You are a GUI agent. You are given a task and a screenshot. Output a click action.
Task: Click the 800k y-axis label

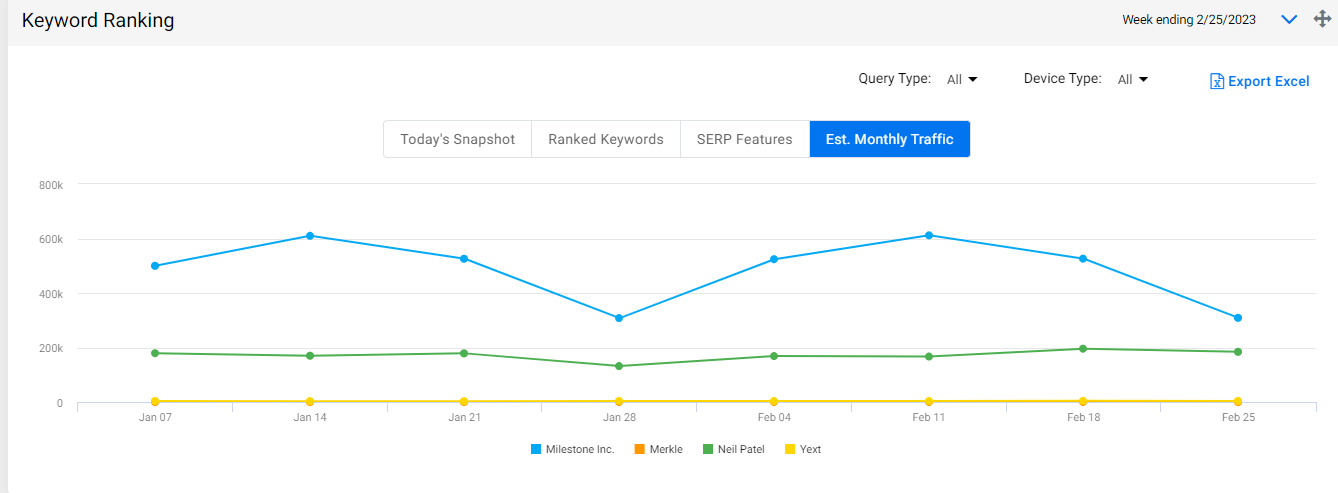coord(51,185)
